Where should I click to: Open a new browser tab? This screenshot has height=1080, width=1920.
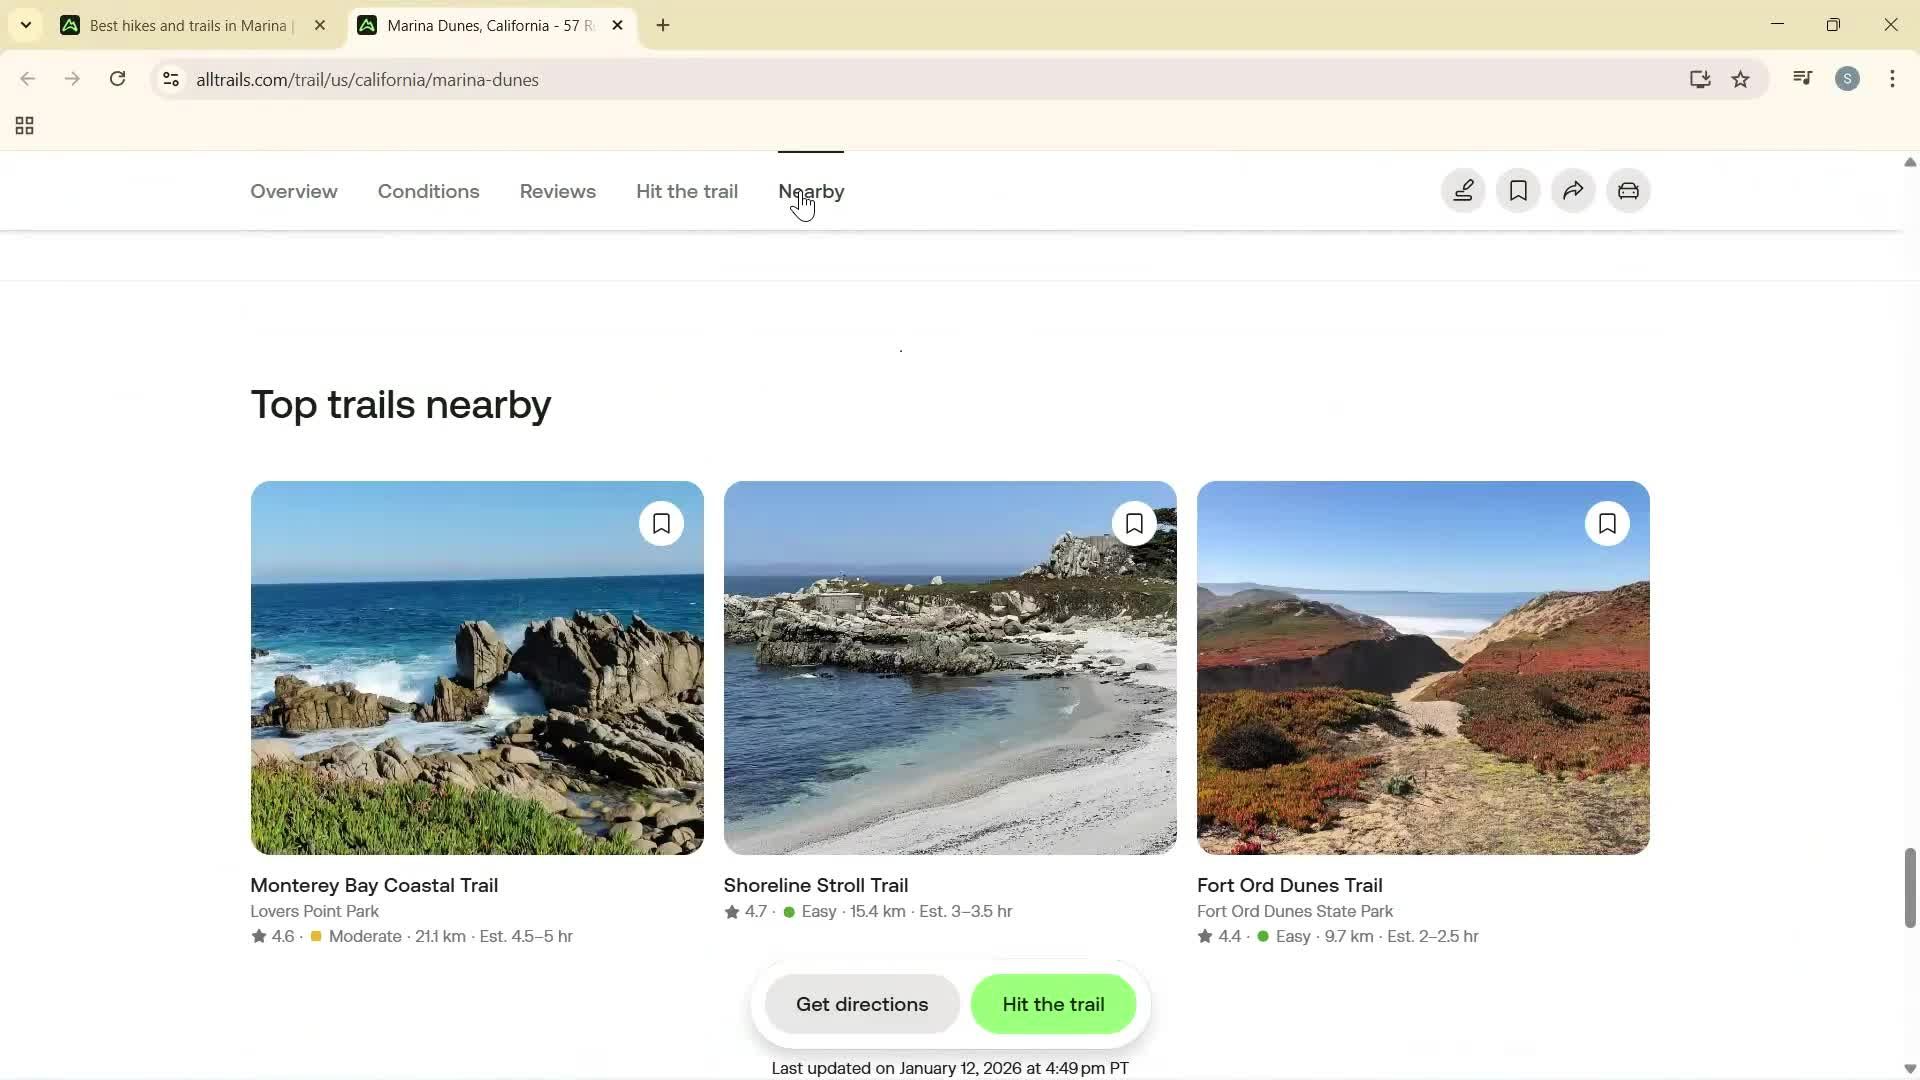[662, 25]
